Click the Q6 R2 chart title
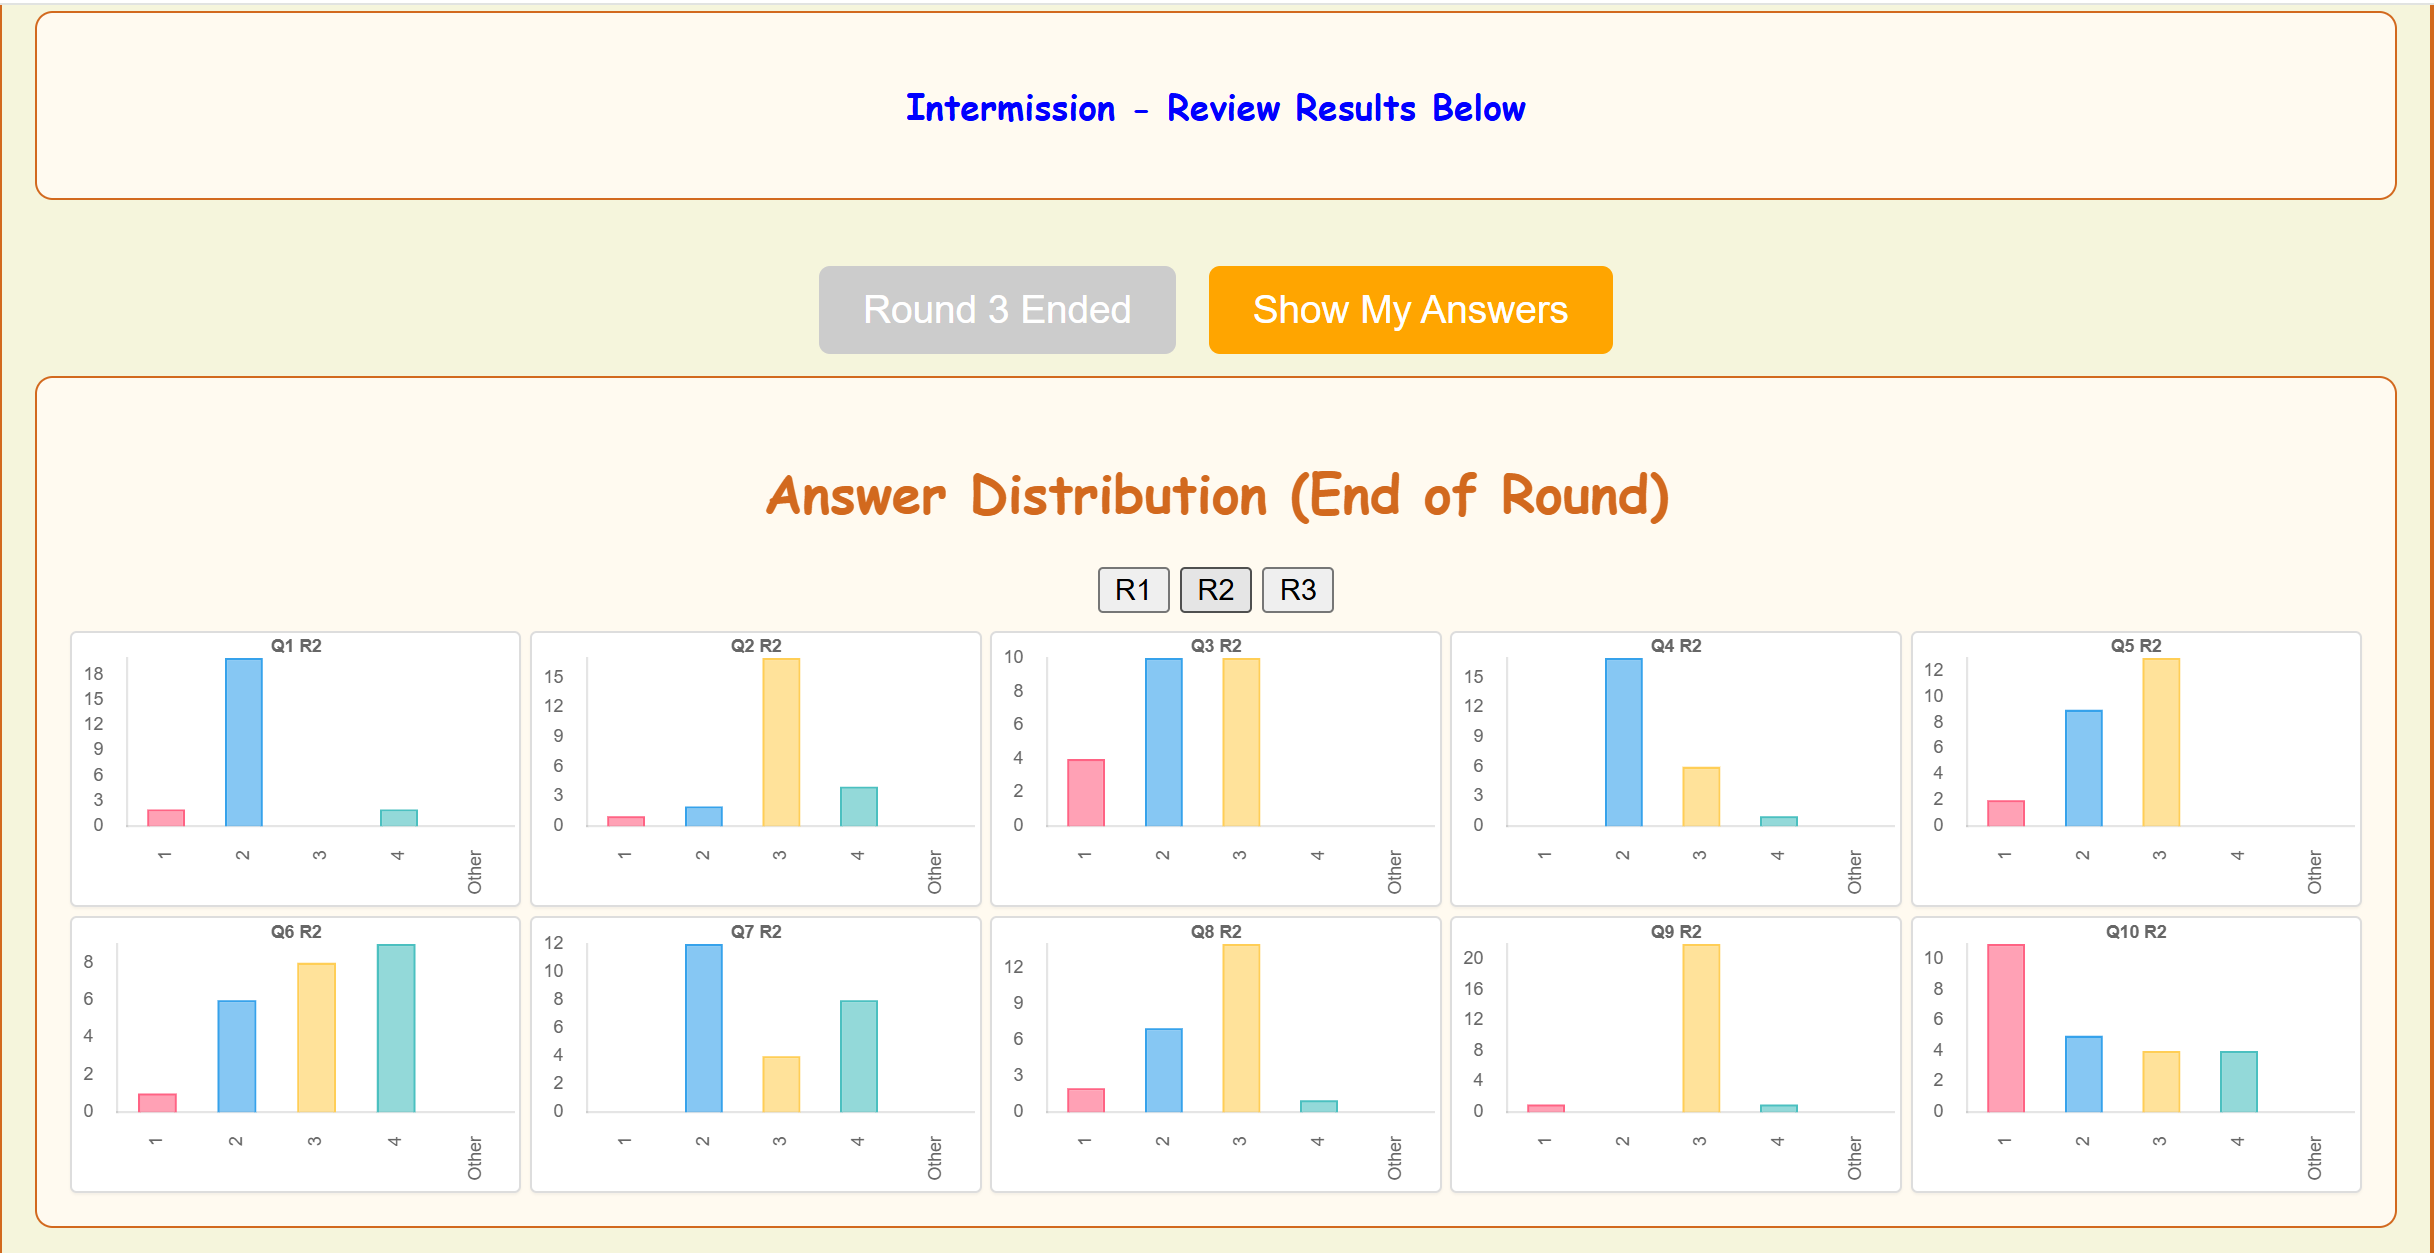 296,932
